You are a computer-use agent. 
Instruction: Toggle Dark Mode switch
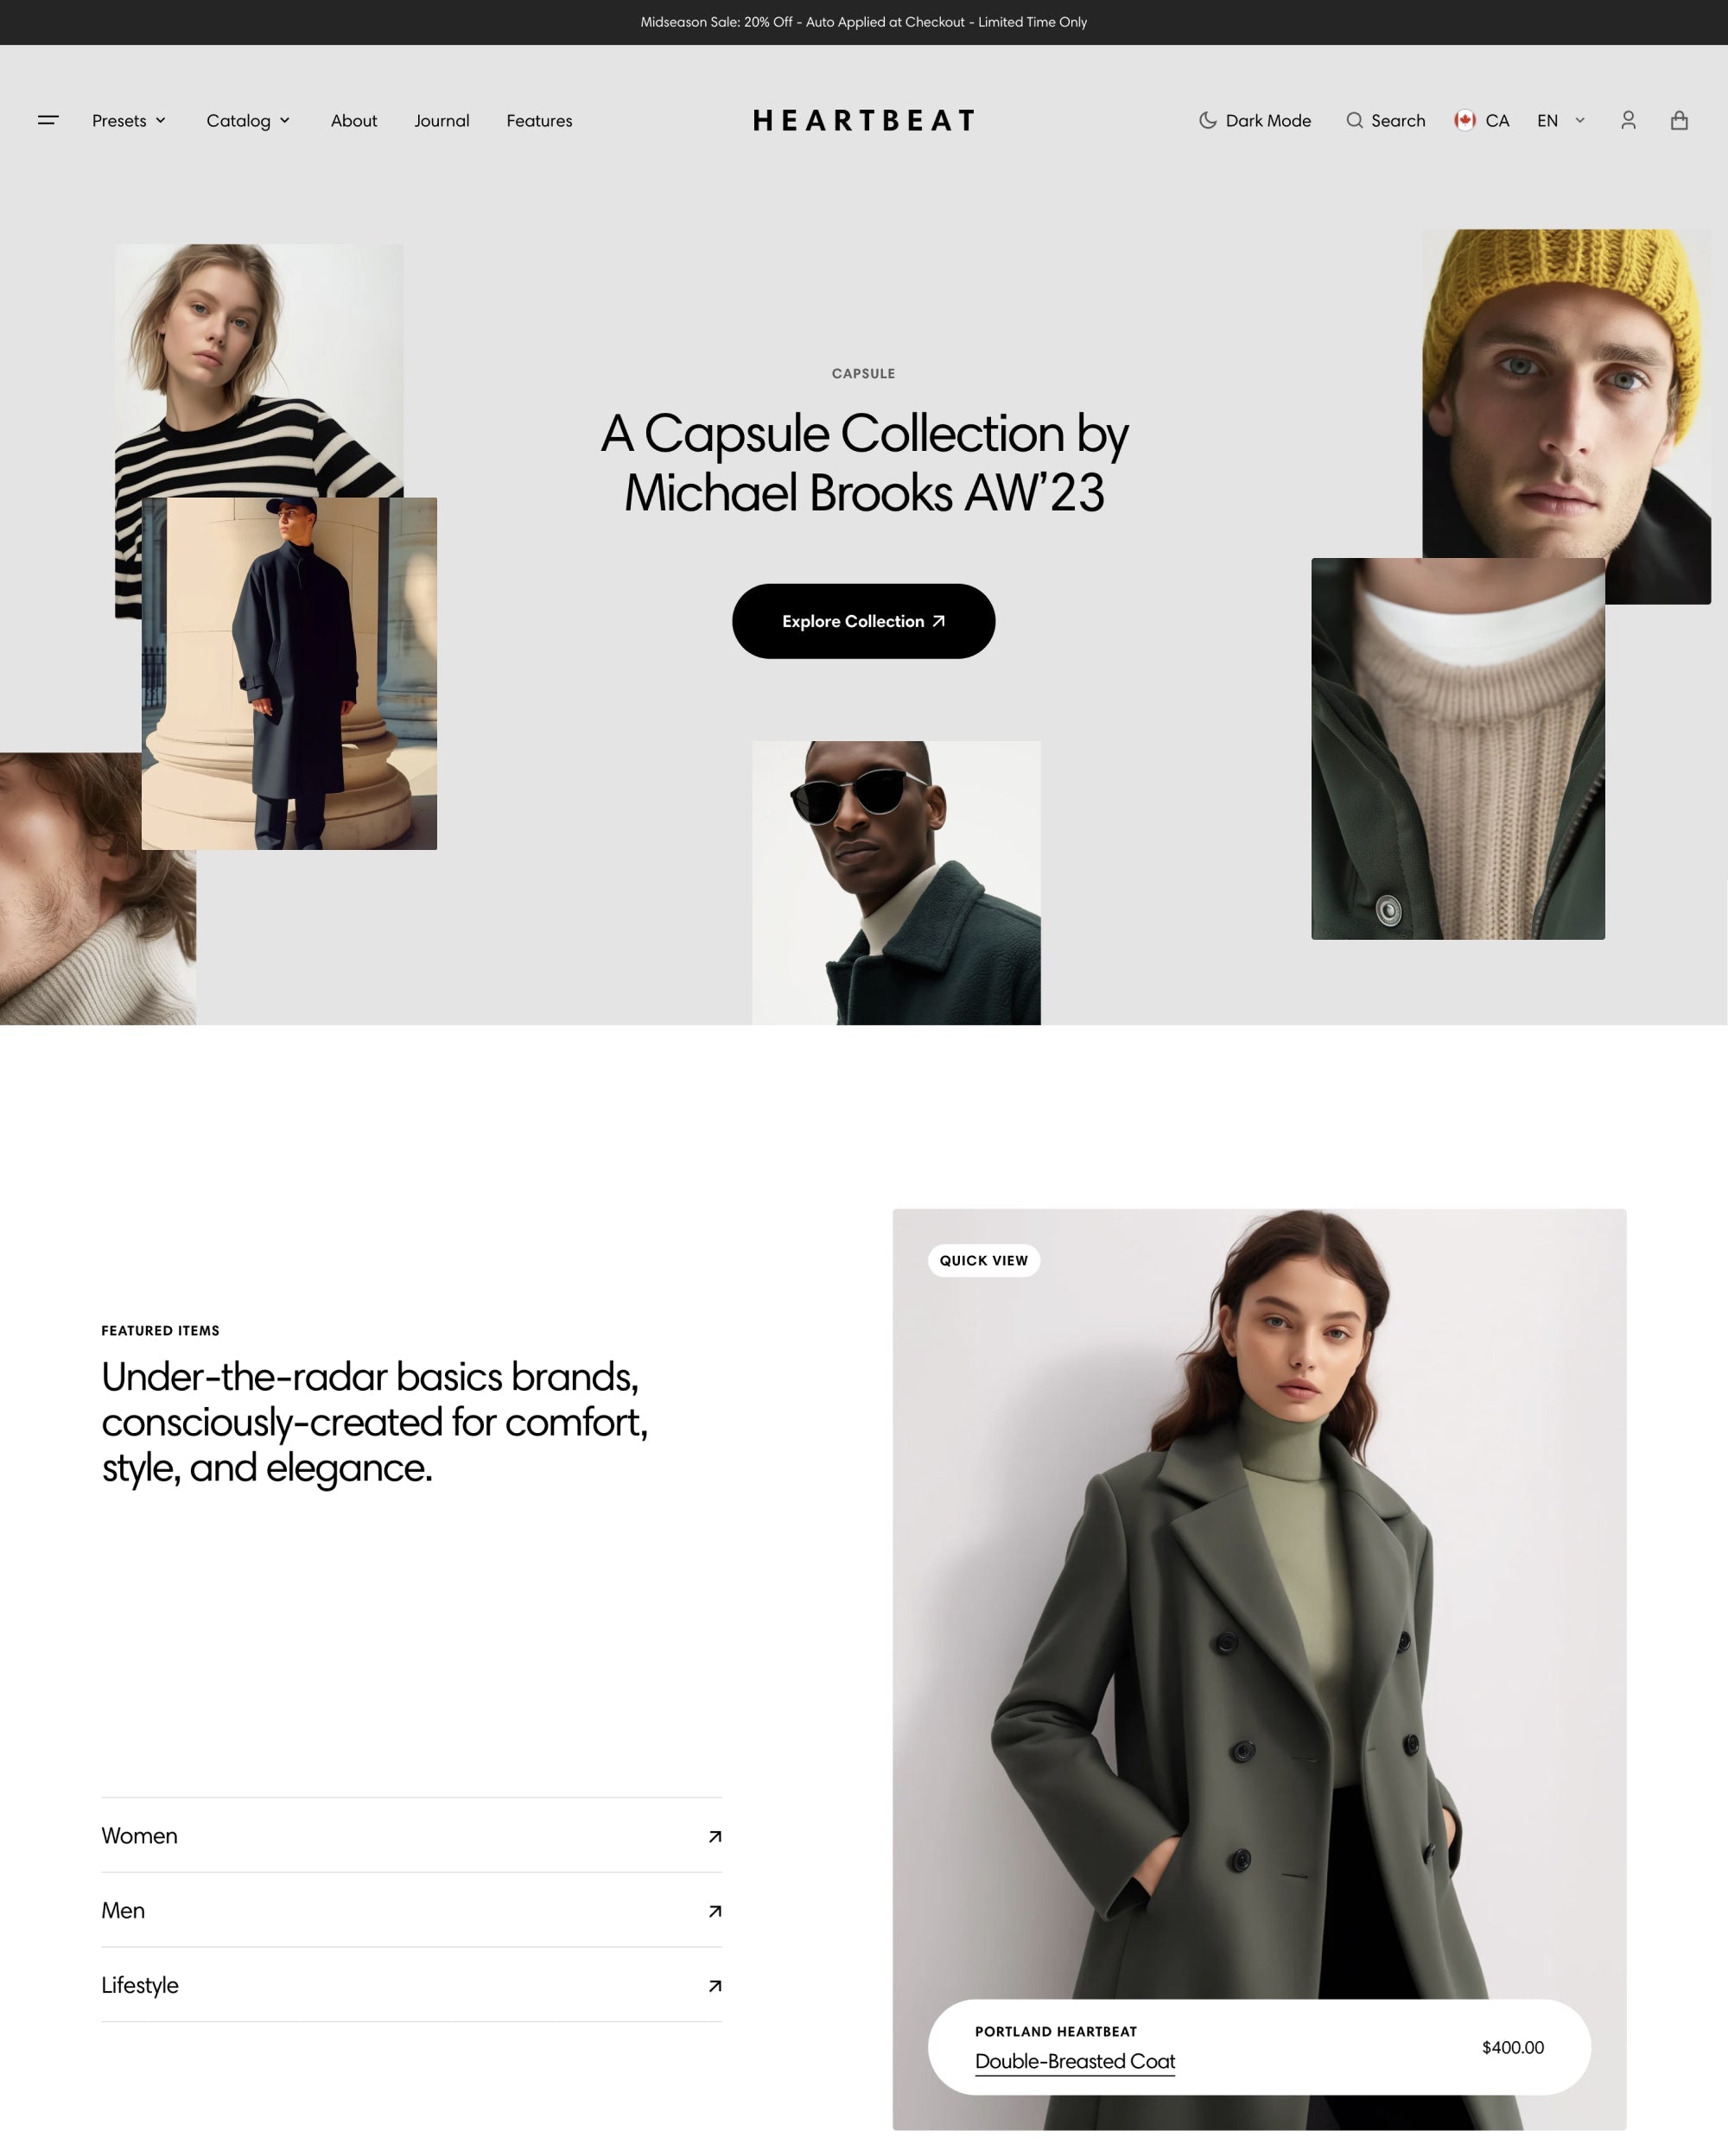pos(1254,120)
